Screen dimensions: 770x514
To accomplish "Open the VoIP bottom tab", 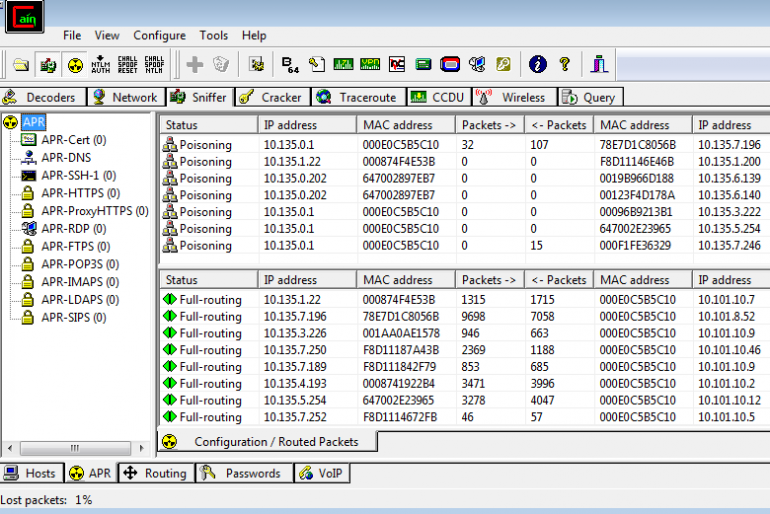I will click(x=321, y=473).
